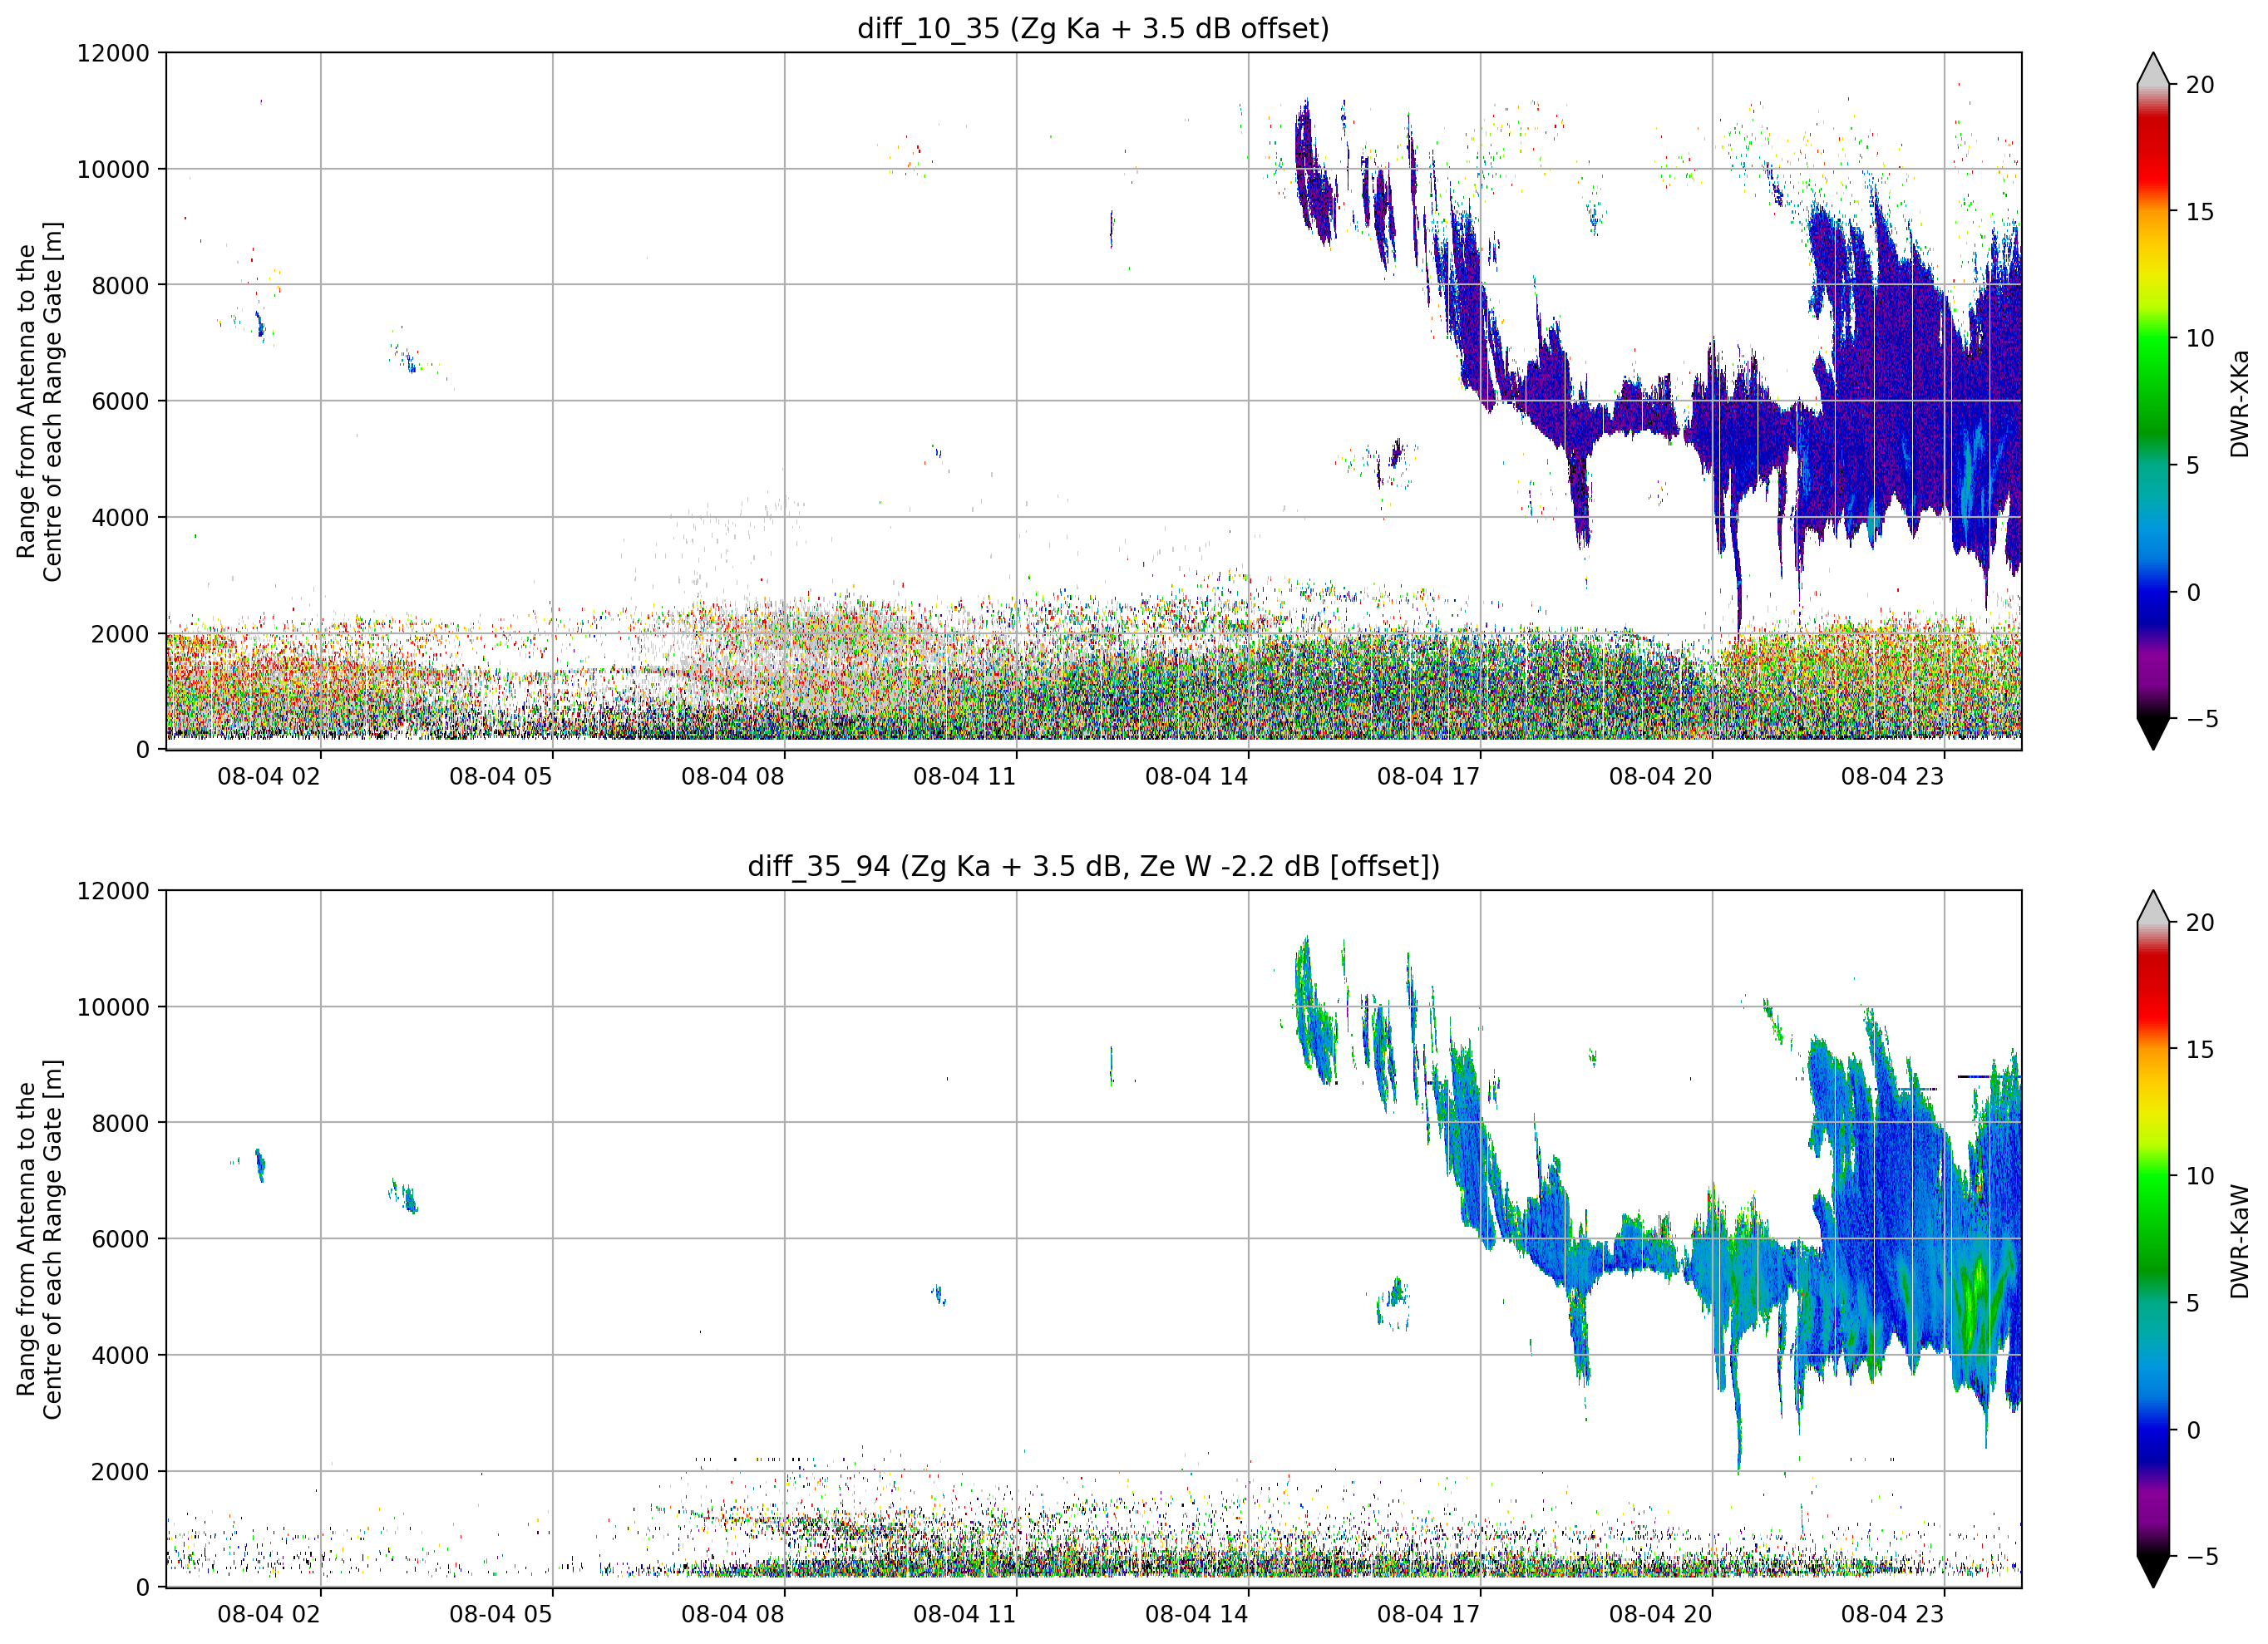Click "08-04 23" tick under the diff_10_35 plot

(1893, 777)
